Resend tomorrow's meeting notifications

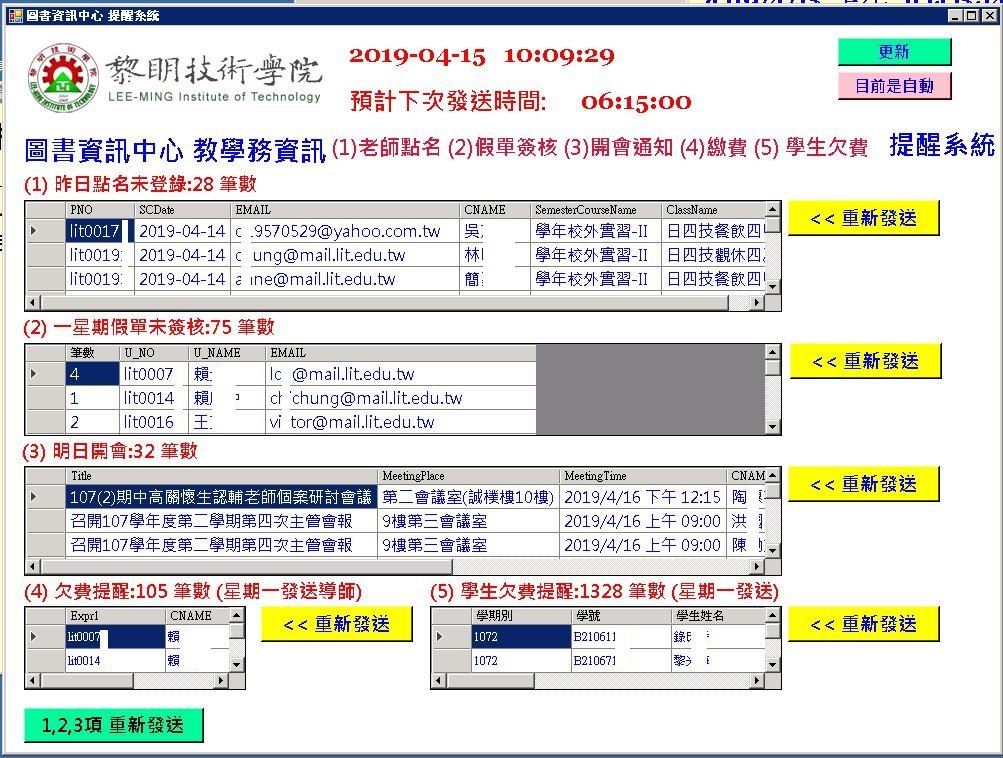coord(863,485)
